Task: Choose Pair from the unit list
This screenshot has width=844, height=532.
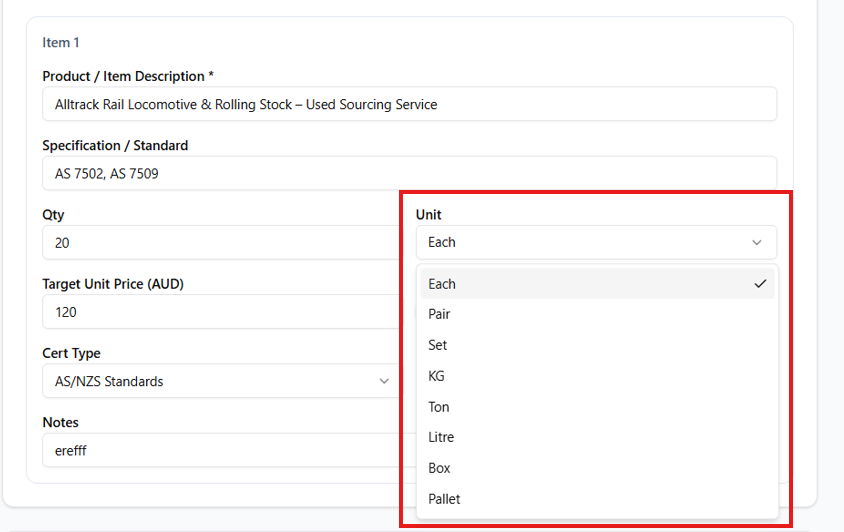Action: 597,314
